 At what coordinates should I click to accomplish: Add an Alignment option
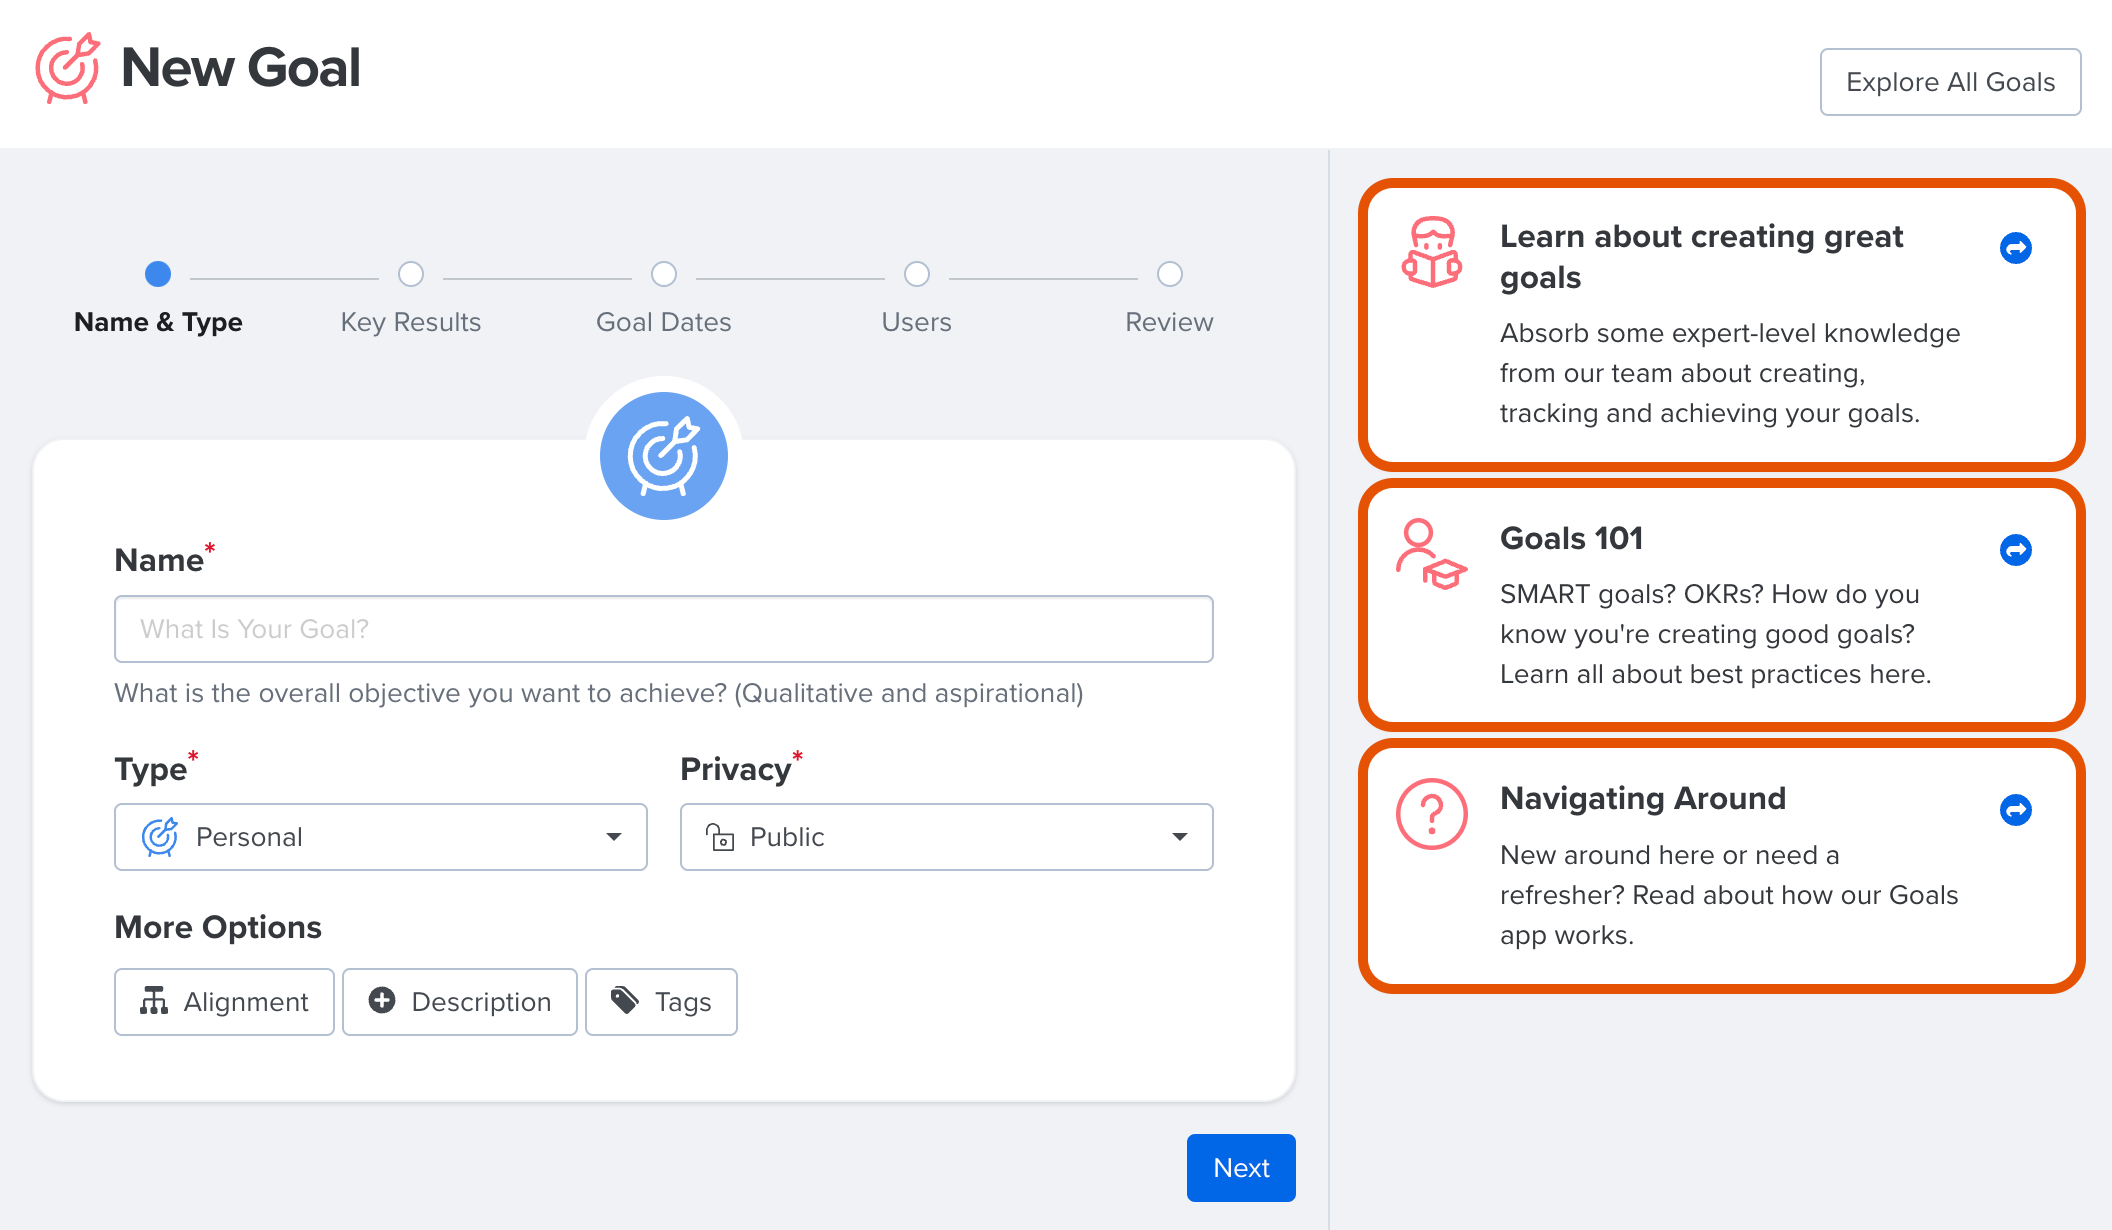tap(224, 1002)
